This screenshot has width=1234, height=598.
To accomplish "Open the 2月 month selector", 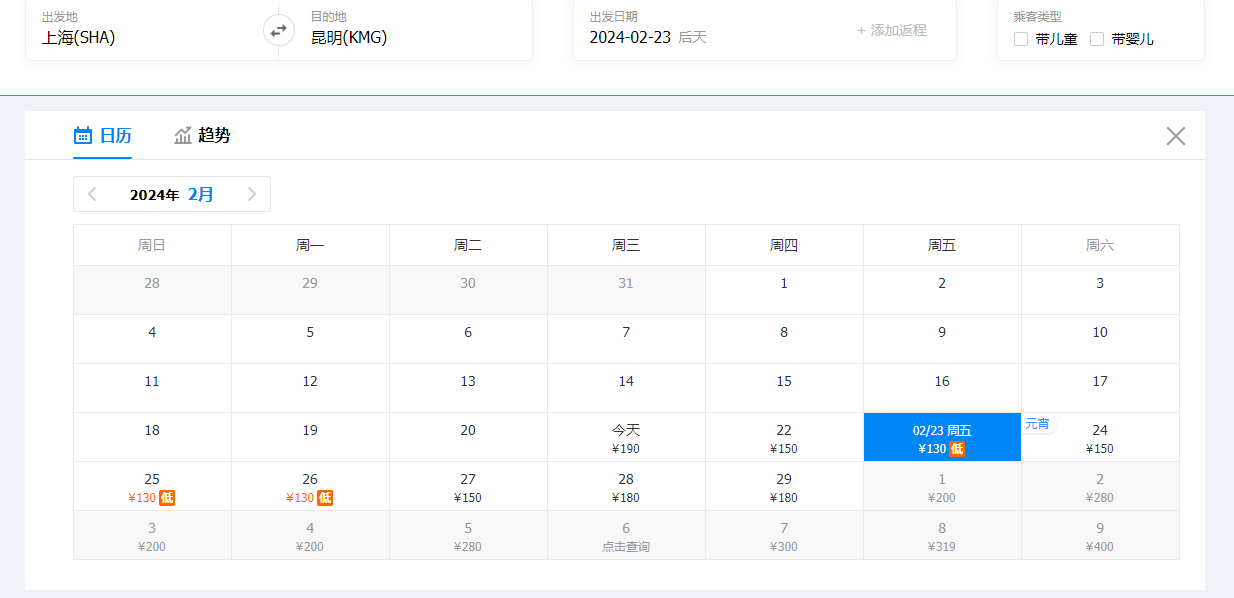I will pos(201,194).
